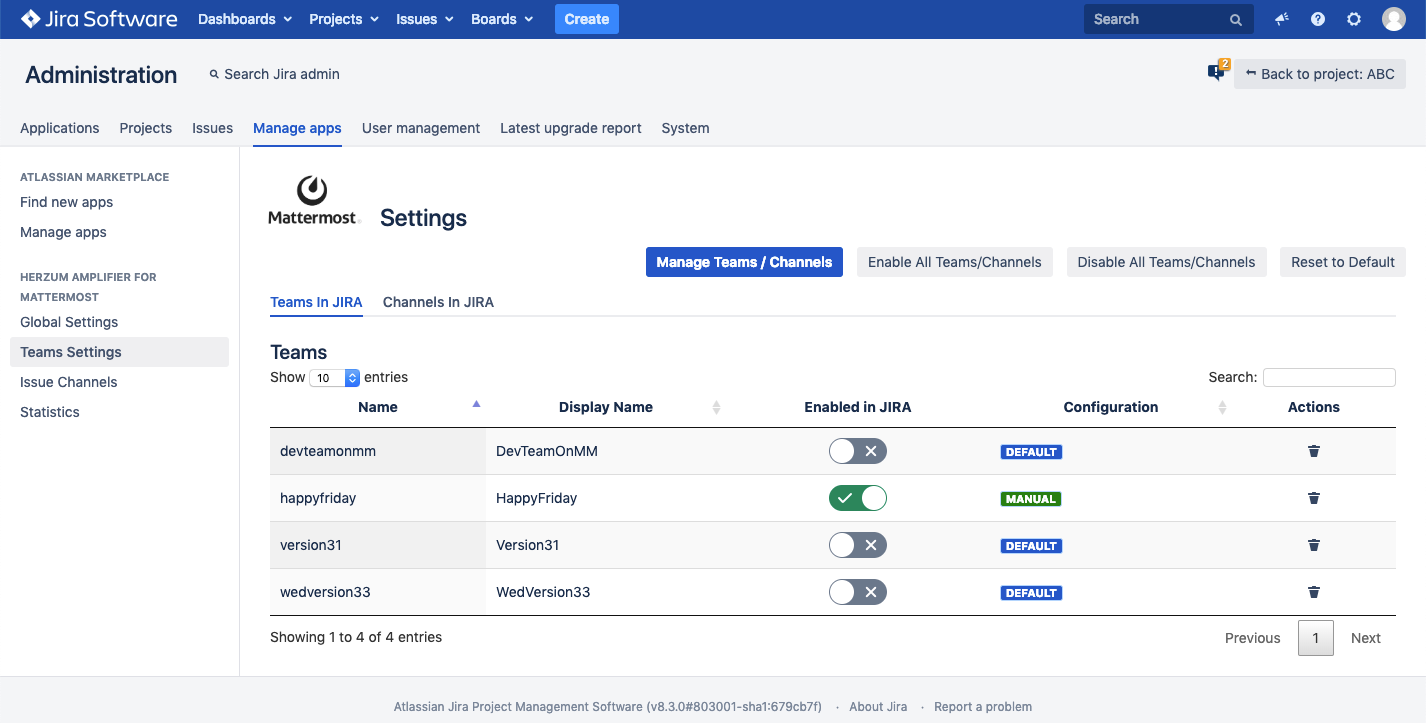This screenshot has width=1426, height=723.
Task: Expand the Boards dropdown menu
Action: tap(502, 19)
